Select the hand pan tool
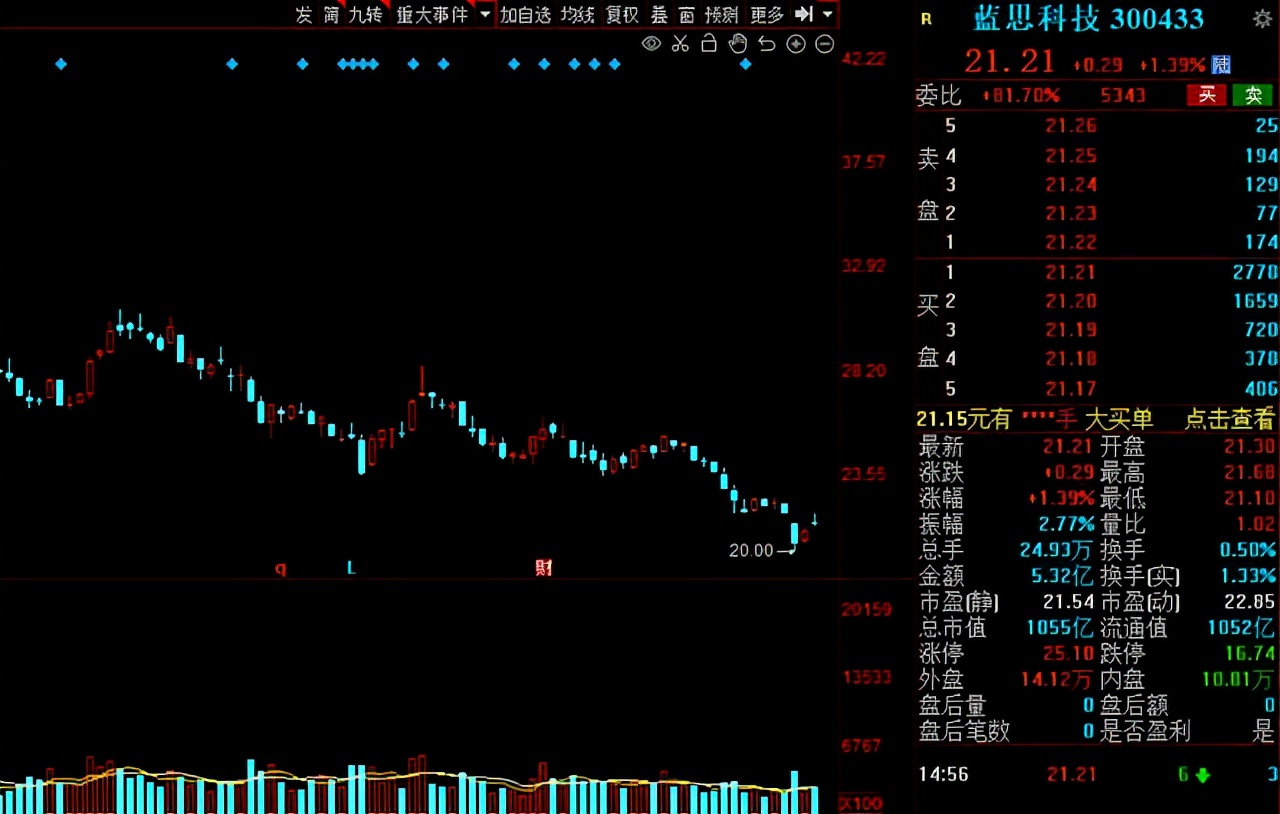Image resolution: width=1280 pixels, height=814 pixels. [x=738, y=43]
